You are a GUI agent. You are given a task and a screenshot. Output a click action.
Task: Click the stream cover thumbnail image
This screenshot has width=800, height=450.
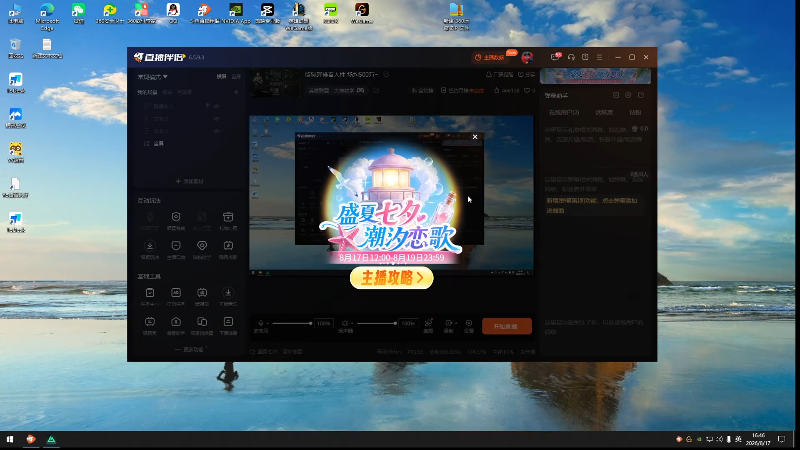pos(276,82)
